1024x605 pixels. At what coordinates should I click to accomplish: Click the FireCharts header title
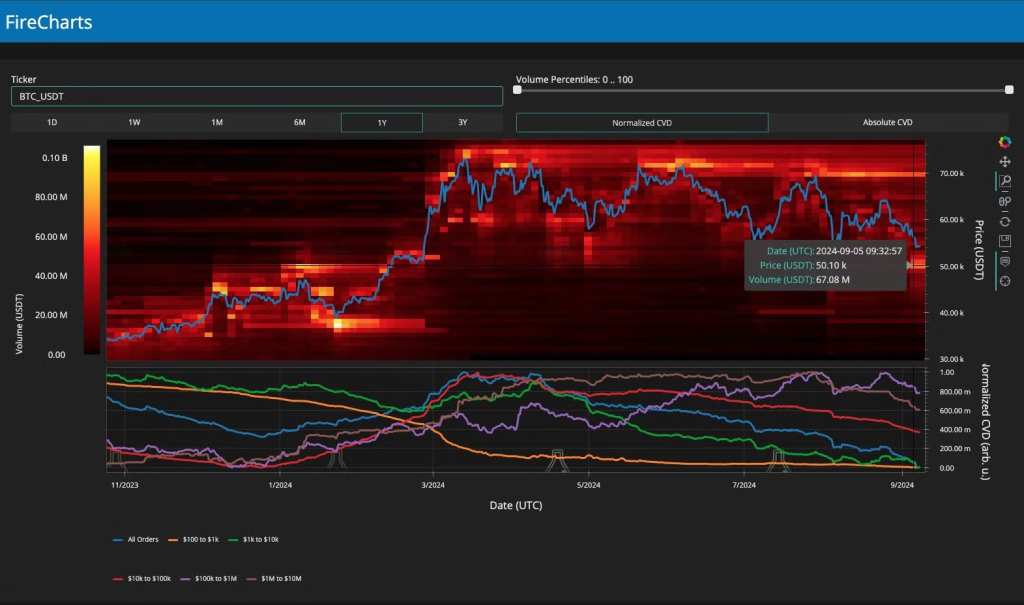point(49,22)
